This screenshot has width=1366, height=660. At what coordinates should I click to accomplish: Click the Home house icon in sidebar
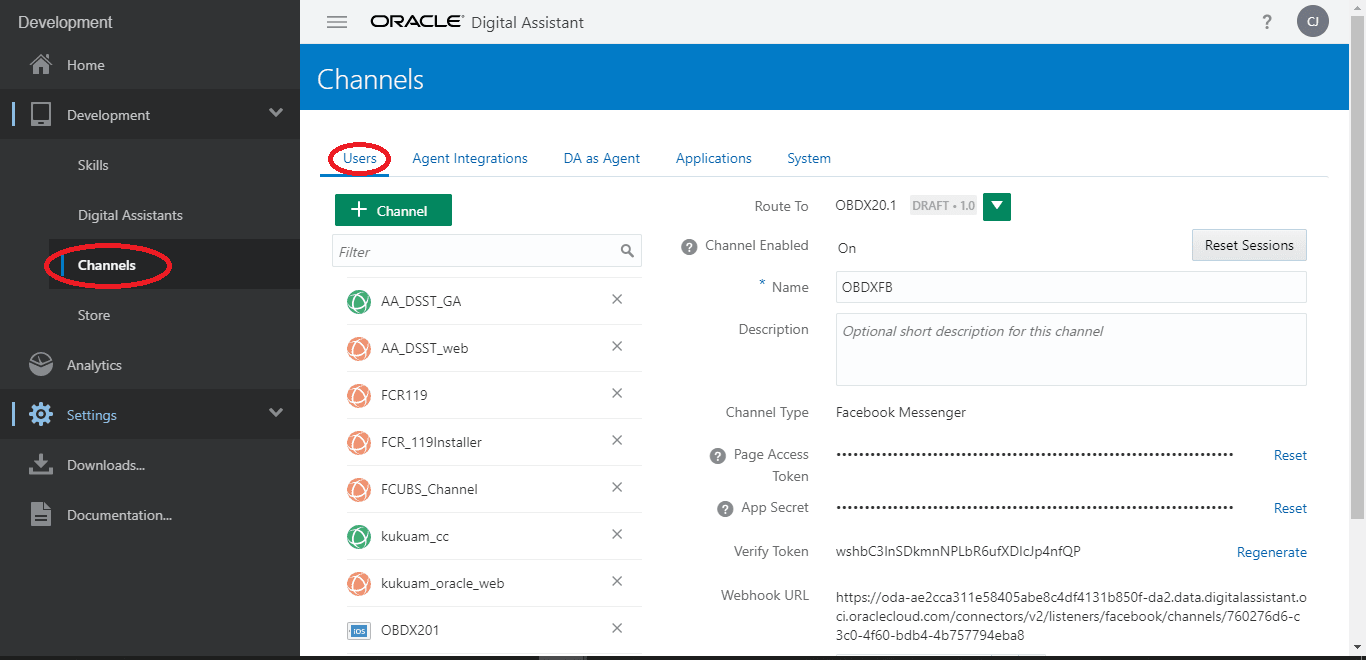click(x=41, y=65)
